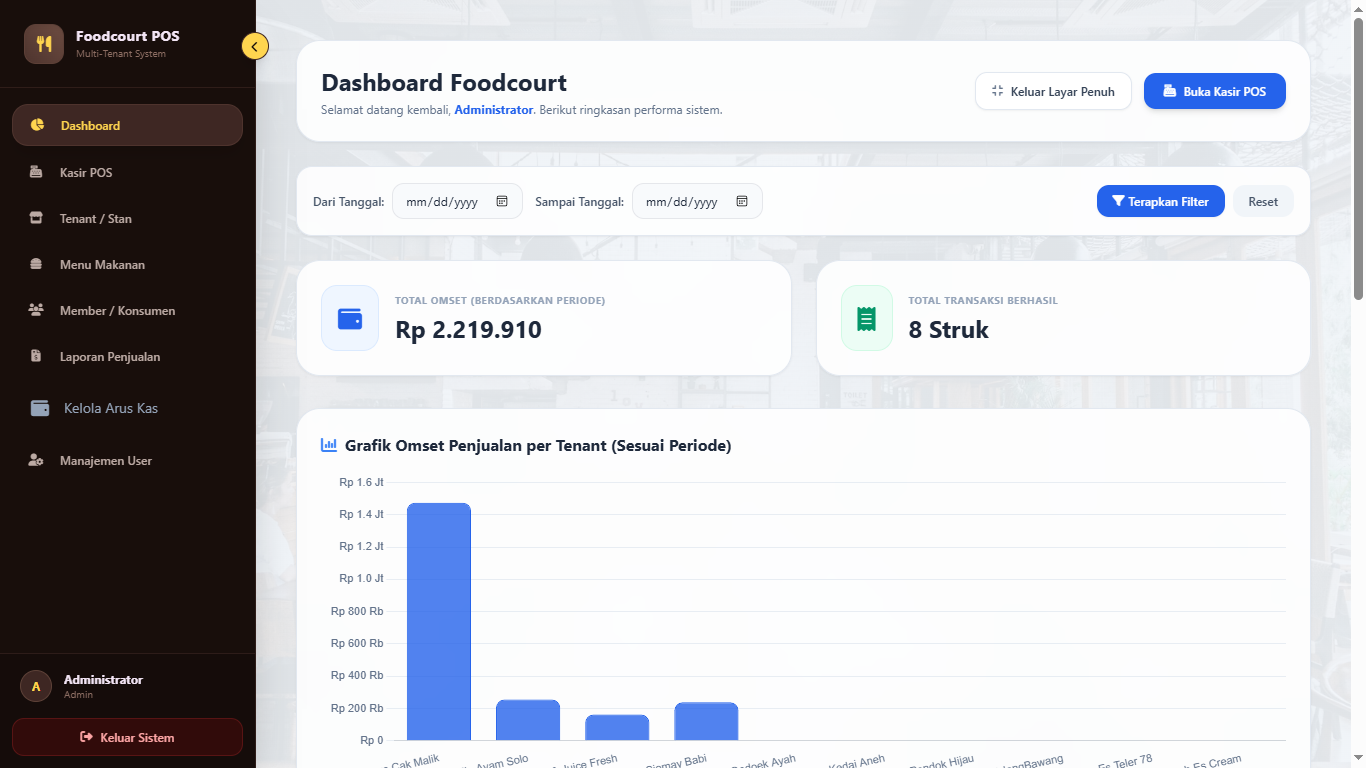
Task: Click the Rp 400 Rb axis label
Action: [357, 675]
